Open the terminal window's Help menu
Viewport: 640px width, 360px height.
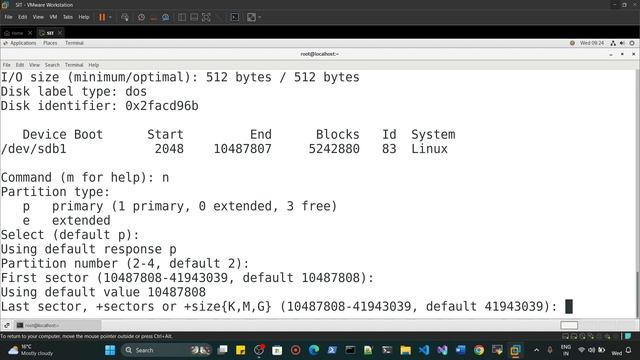93,65
